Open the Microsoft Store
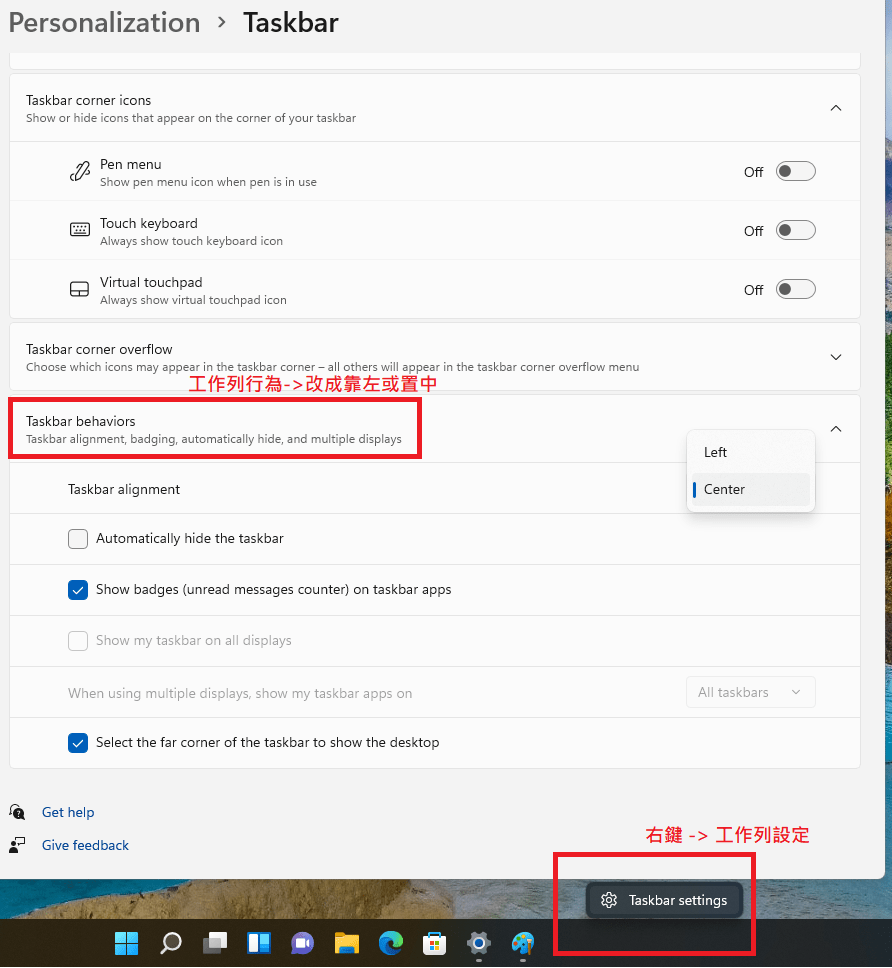892x968 pixels. tap(434, 942)
